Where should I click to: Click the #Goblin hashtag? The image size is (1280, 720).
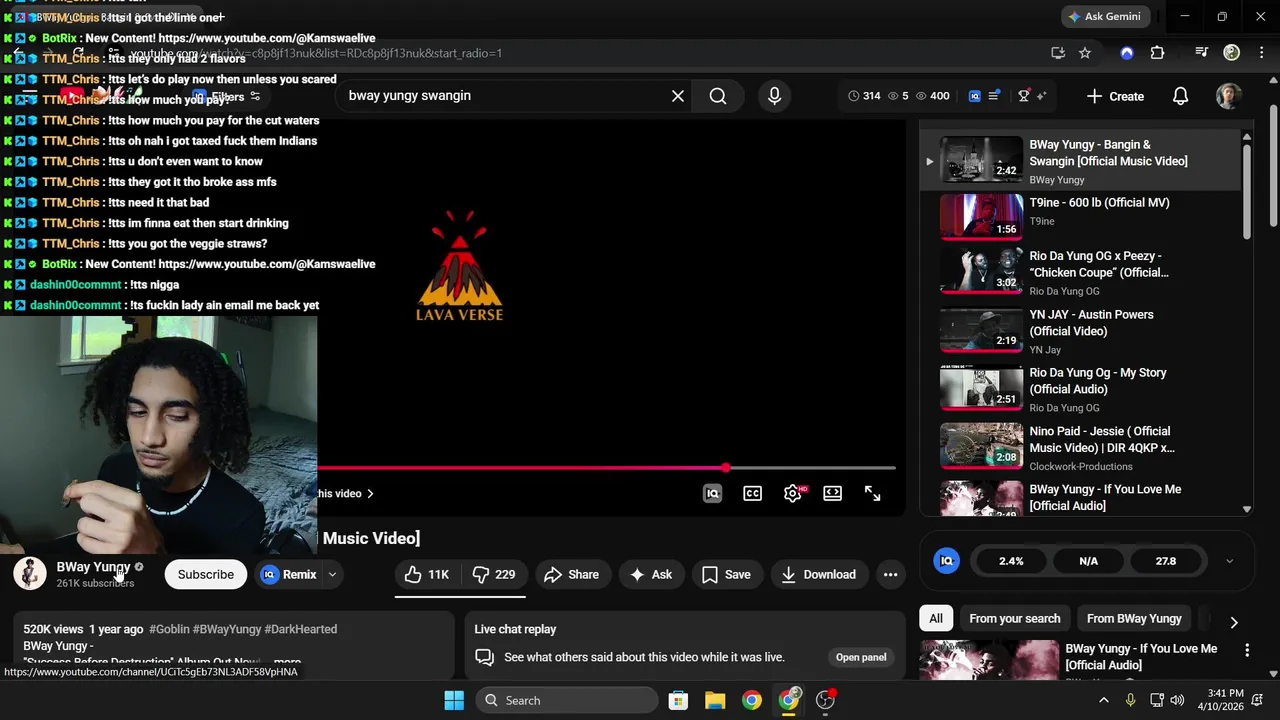click(x=169, y=629)
